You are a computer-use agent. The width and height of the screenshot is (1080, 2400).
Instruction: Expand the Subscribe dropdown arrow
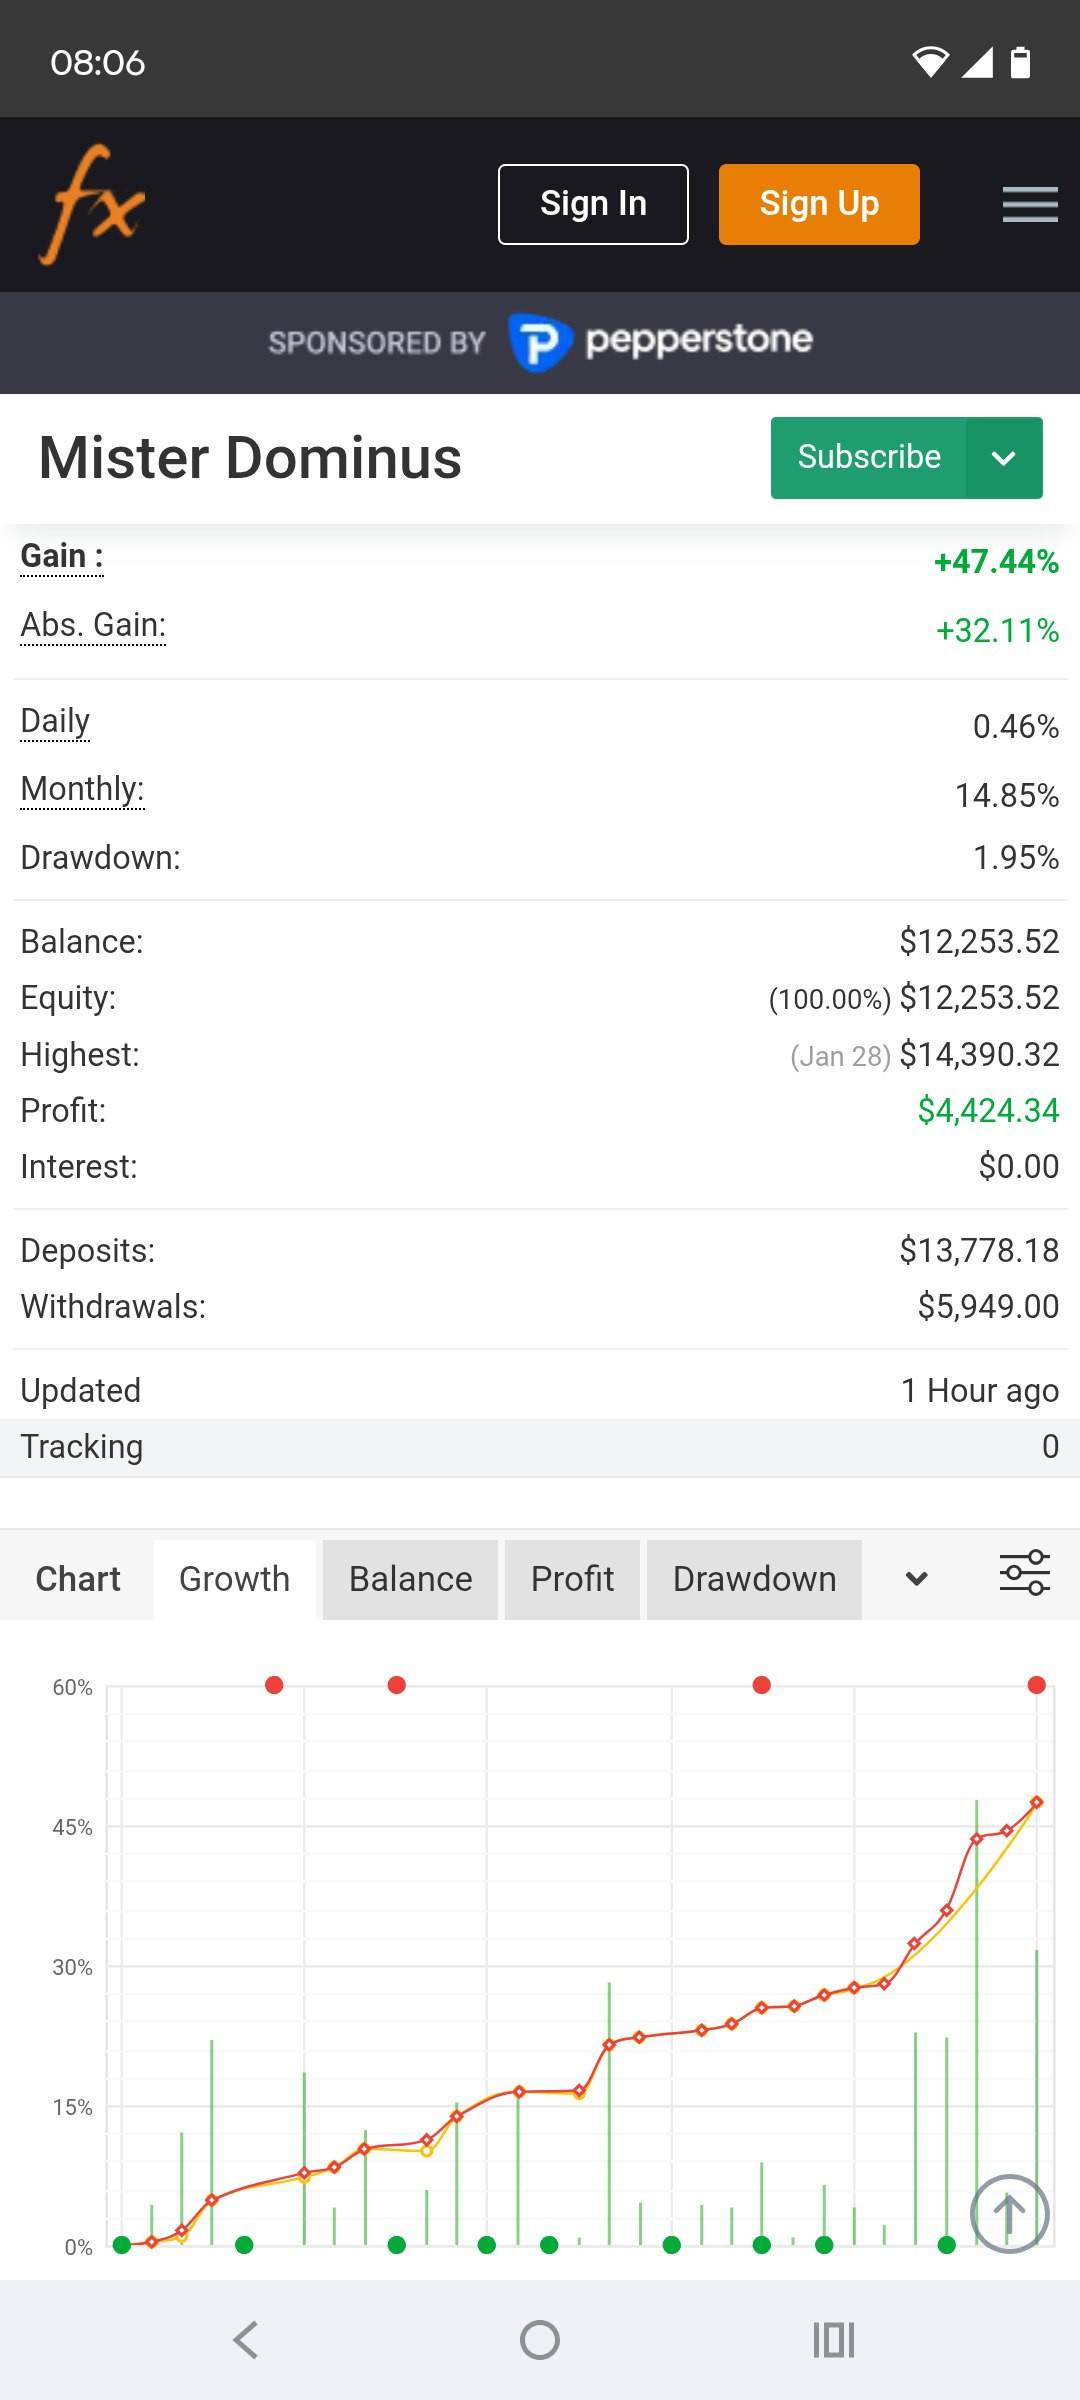point(1004,458)
